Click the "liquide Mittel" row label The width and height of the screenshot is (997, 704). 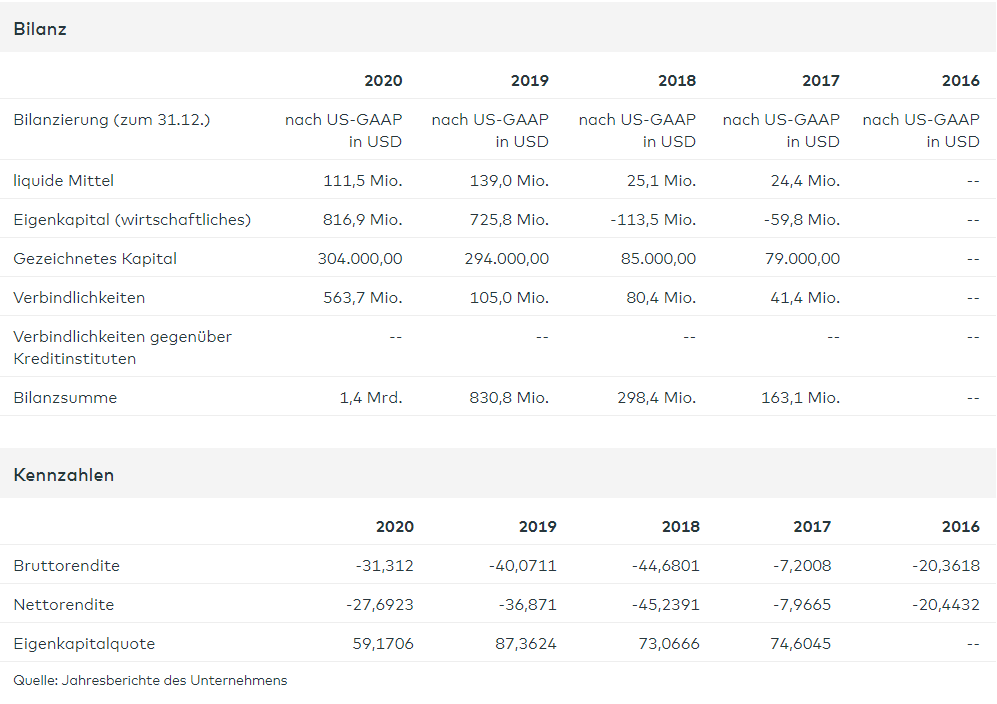[x=64, y=181]
